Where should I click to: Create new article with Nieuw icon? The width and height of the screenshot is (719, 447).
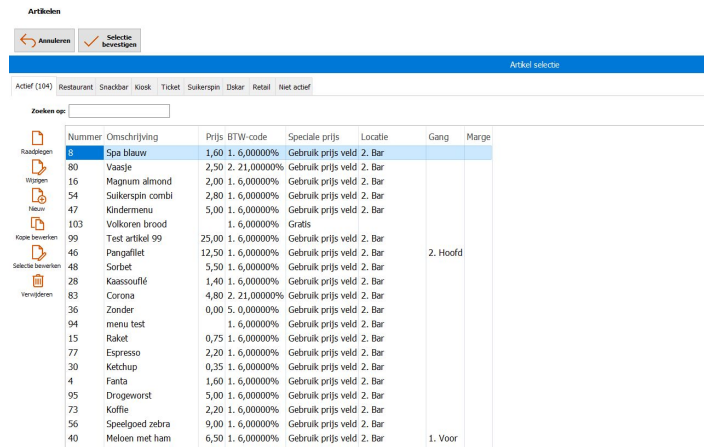point(37,196)
